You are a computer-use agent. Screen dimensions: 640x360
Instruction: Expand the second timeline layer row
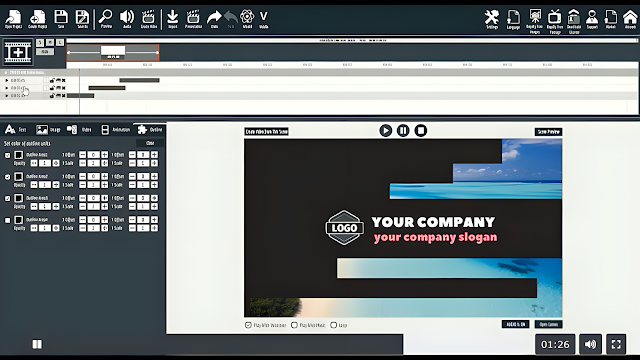pyautogui.click(x=7, y=88)
